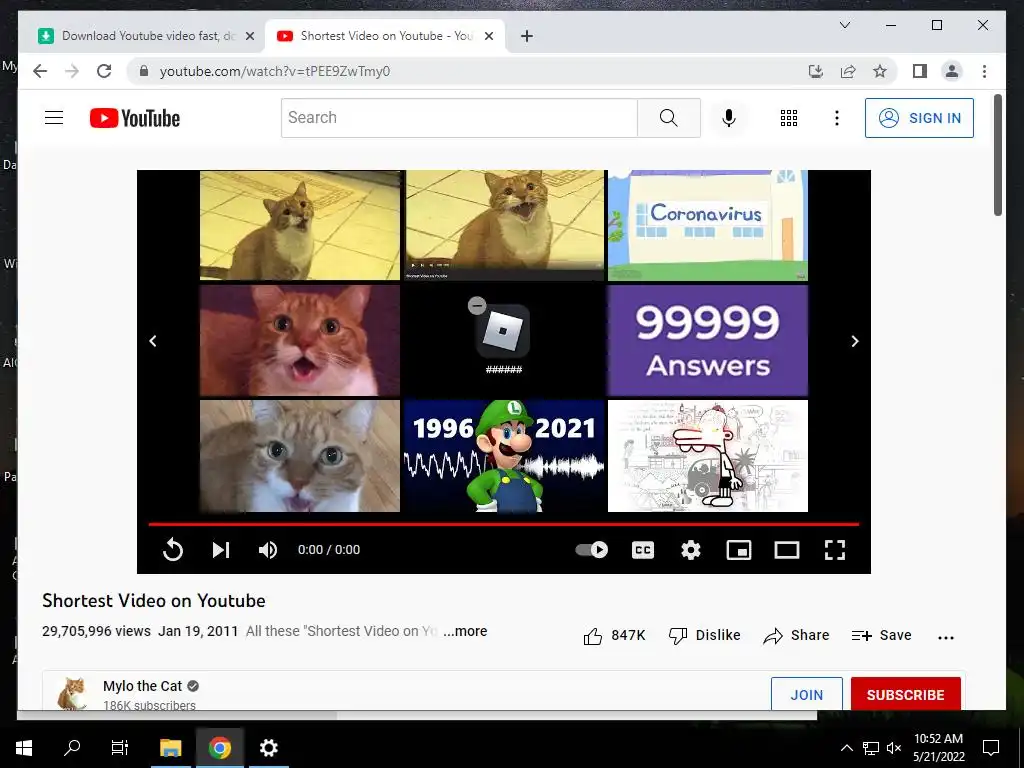Open File Explorer from taskbar

[171, 748]
